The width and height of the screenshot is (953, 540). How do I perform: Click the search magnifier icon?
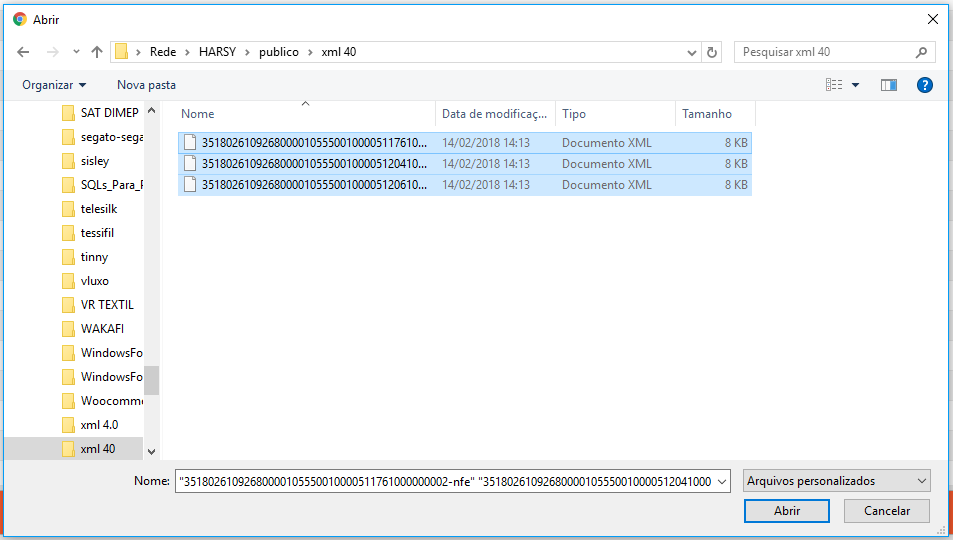921,52
